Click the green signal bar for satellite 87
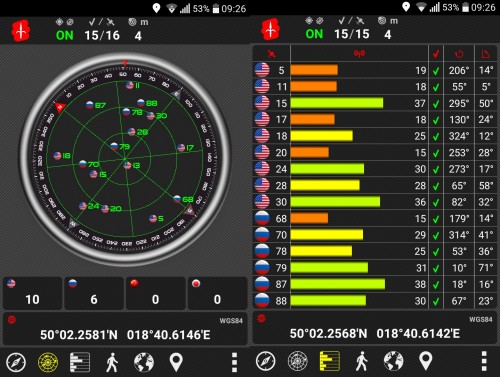 (x=338, y=284)
